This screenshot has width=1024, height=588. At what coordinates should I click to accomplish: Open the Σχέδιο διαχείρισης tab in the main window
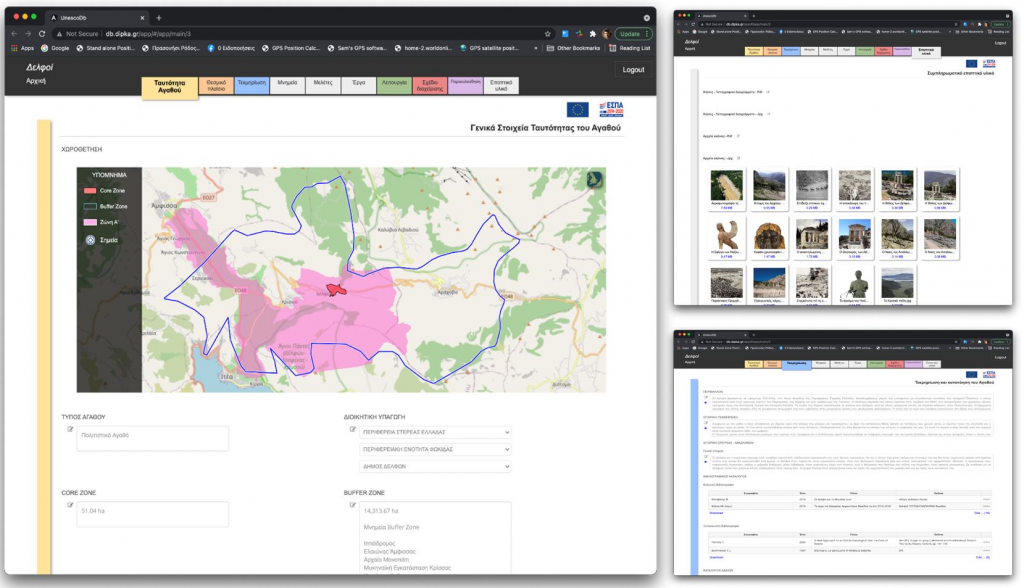pyautogui.click(x=430, y=86)
